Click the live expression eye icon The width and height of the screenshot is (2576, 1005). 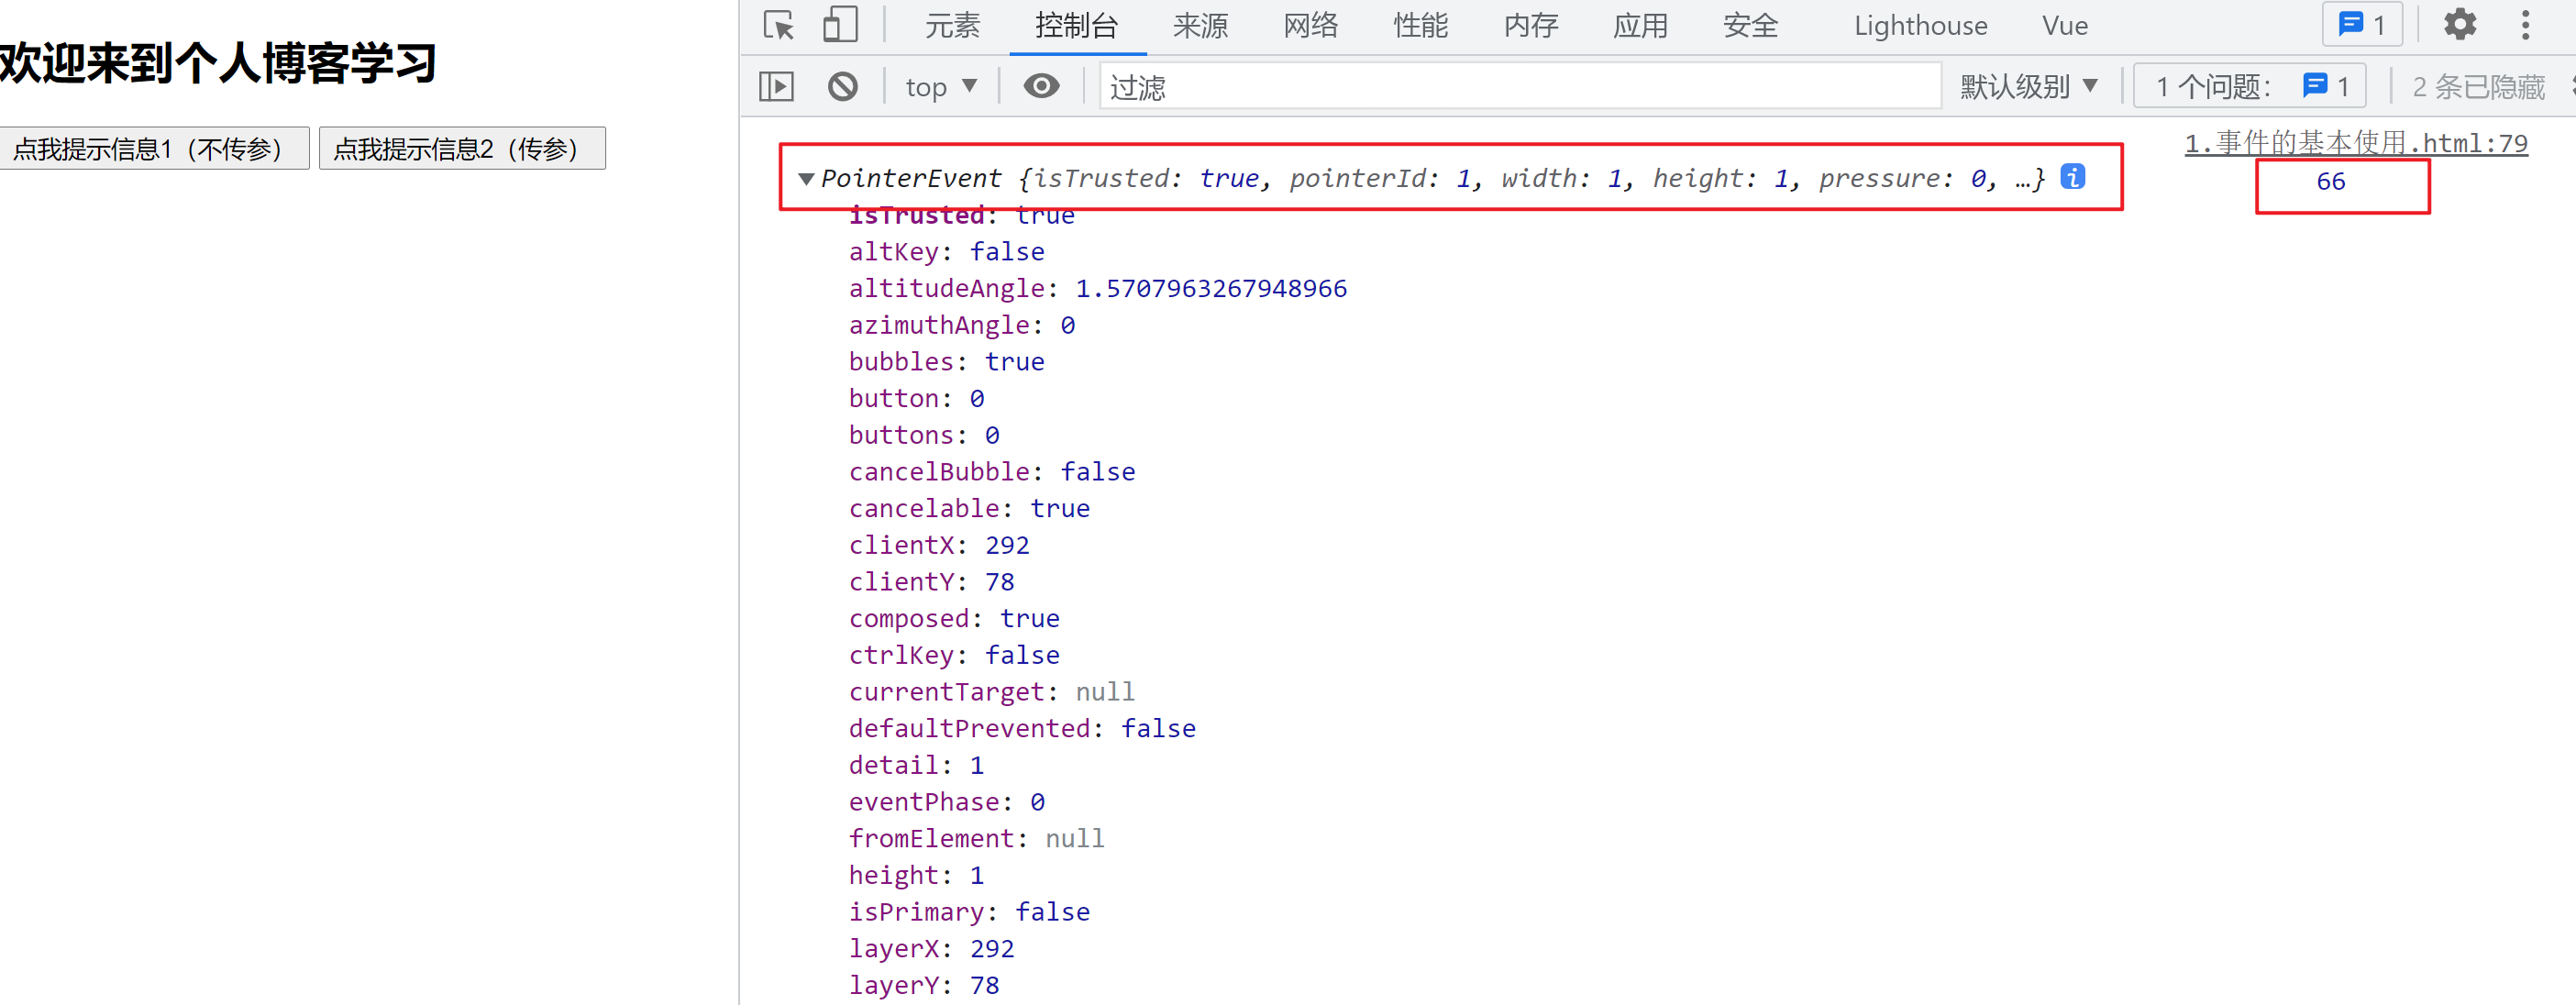click(1040, 87)
